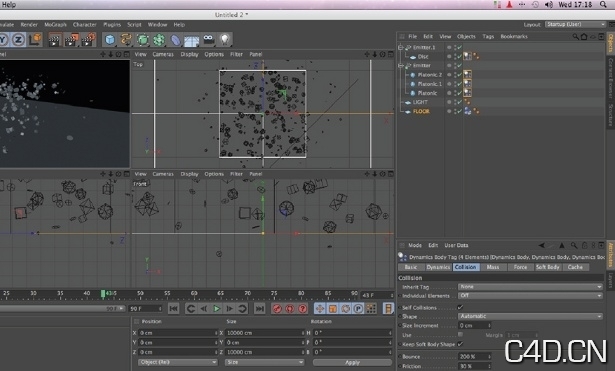Open Object Manager Tags menu
Image resolution: width=615 pixels, height=371 pixels.
pyautogui.click(x=488, y=36)
